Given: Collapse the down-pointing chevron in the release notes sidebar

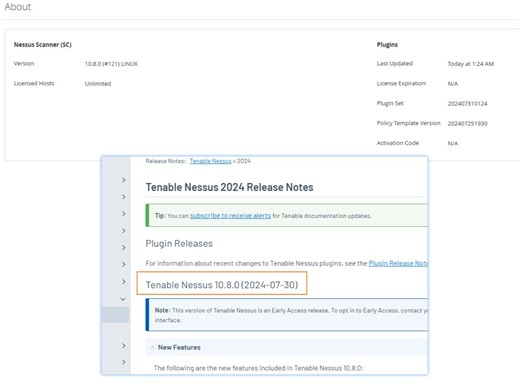Looking at the screenshot, I should (x=123, y=299).
